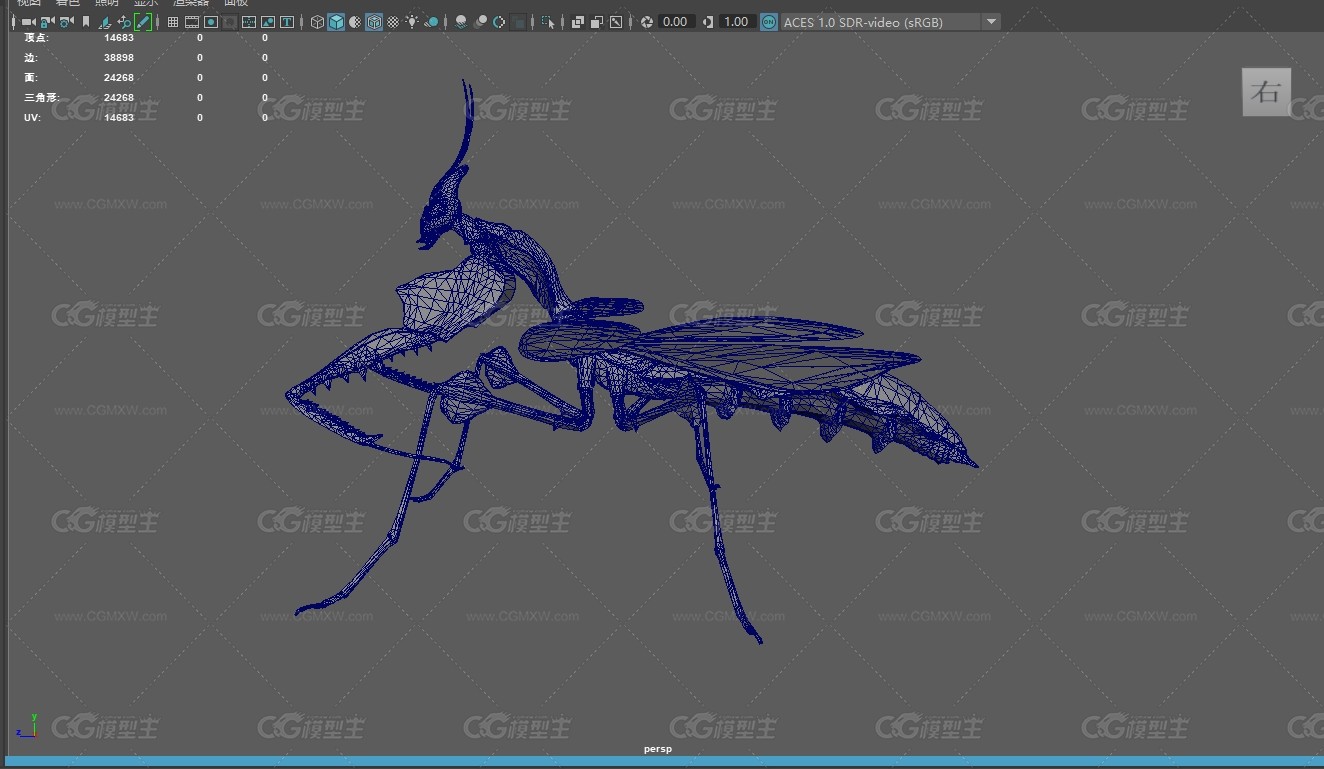Screen dimensions: 1324x769
Task: Click the 边 edge count 38898
Action: [x=119, y=58]
